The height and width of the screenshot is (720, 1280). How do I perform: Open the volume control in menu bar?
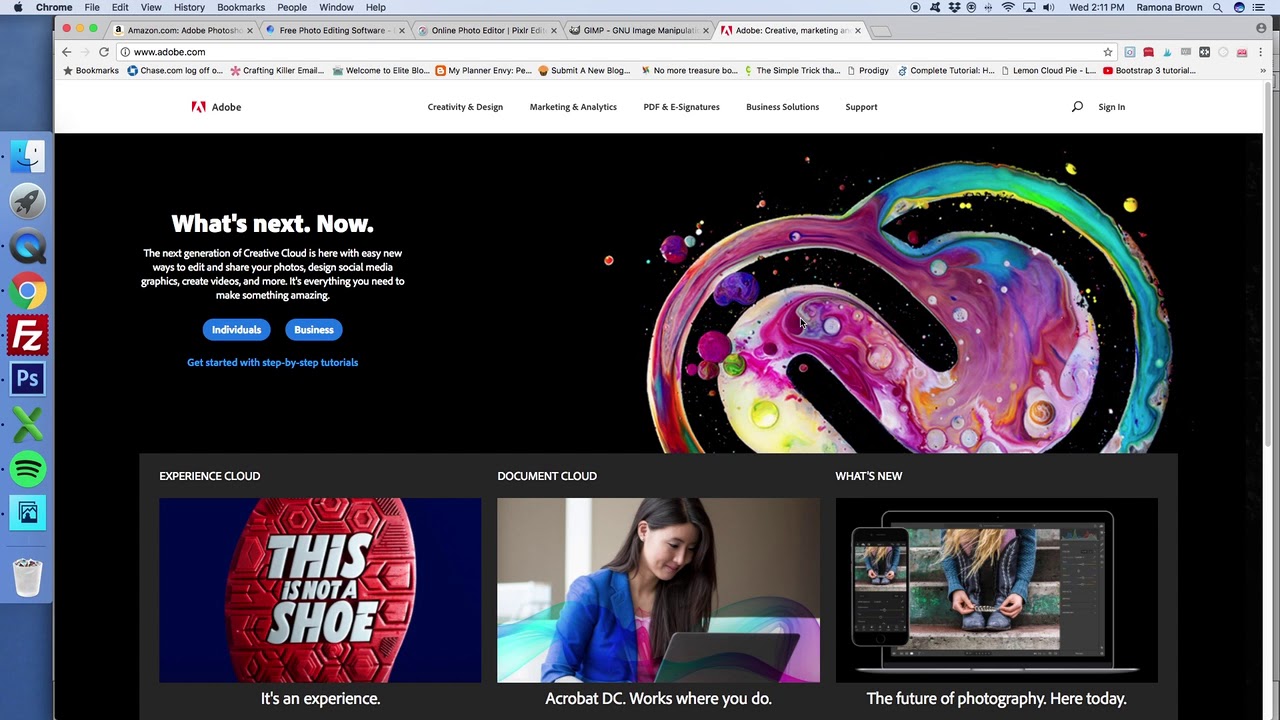tap(1048, 7)
